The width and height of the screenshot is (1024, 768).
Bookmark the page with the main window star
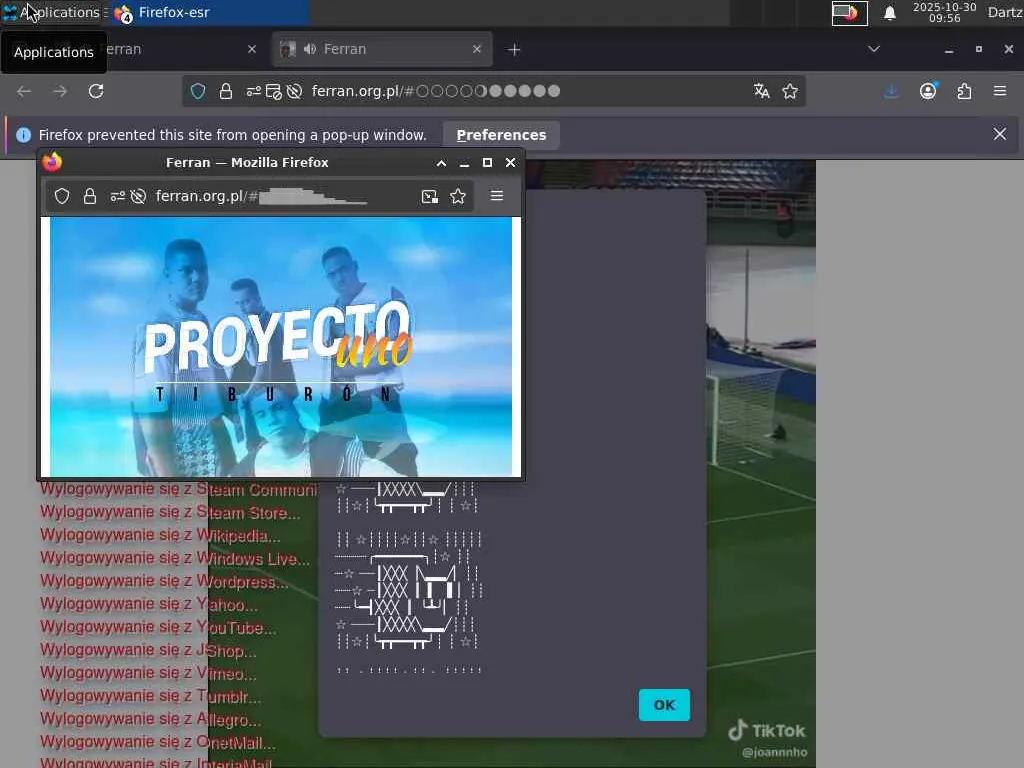pos(790,91)
